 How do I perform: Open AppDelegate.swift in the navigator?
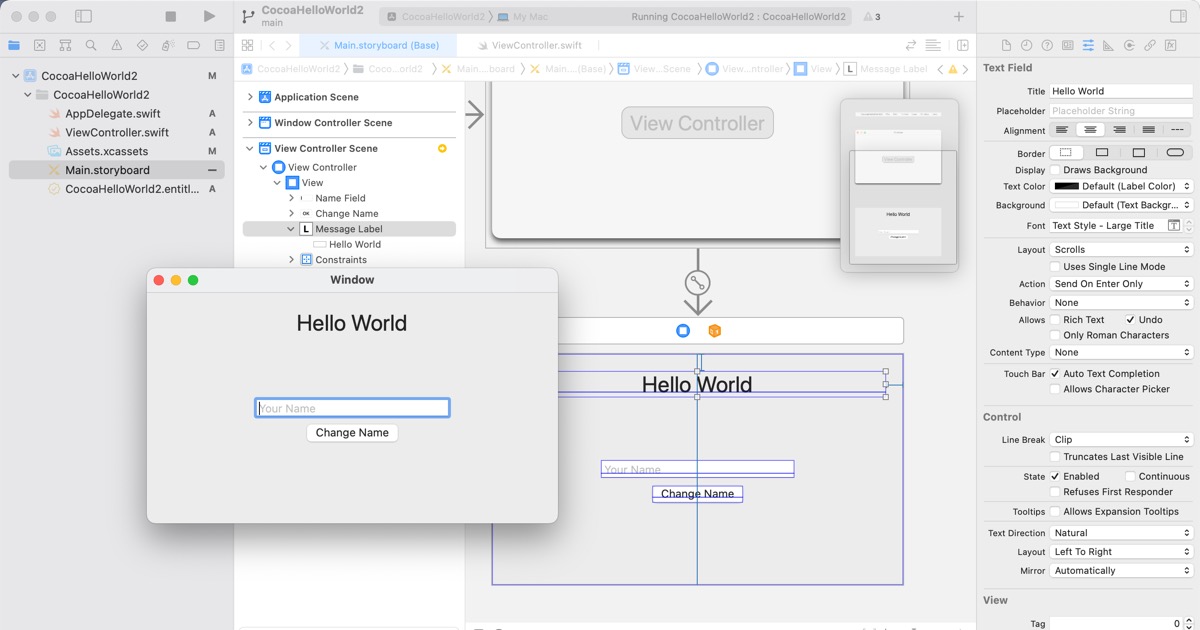point(113,114)
